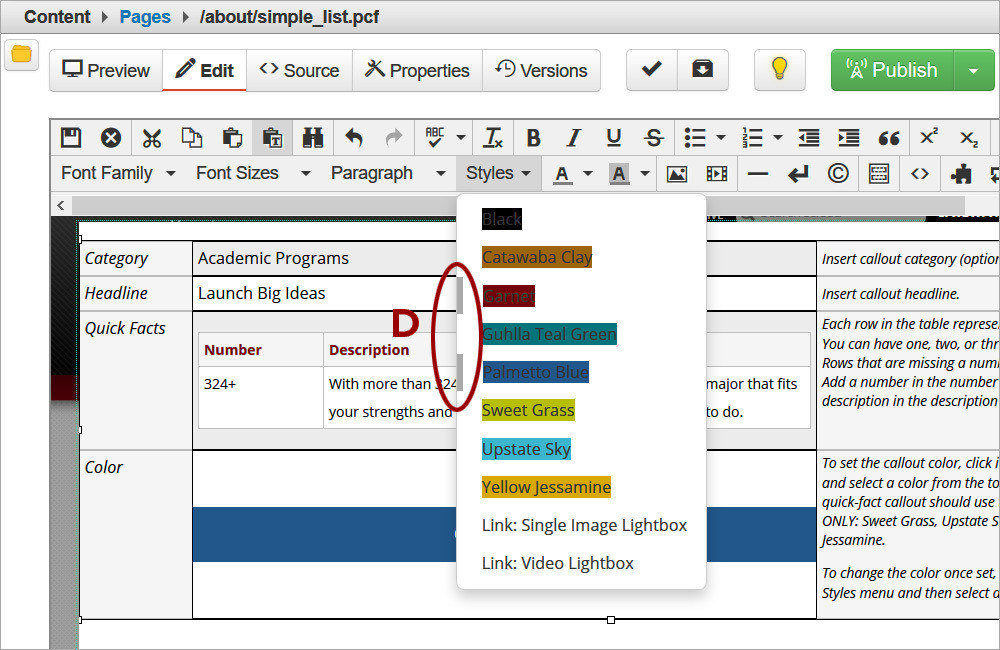The height and width of the screenshot is (650, 1000).
Task: Insert a bulleted list
Action: pyautogui.click(x=695, y=138)
